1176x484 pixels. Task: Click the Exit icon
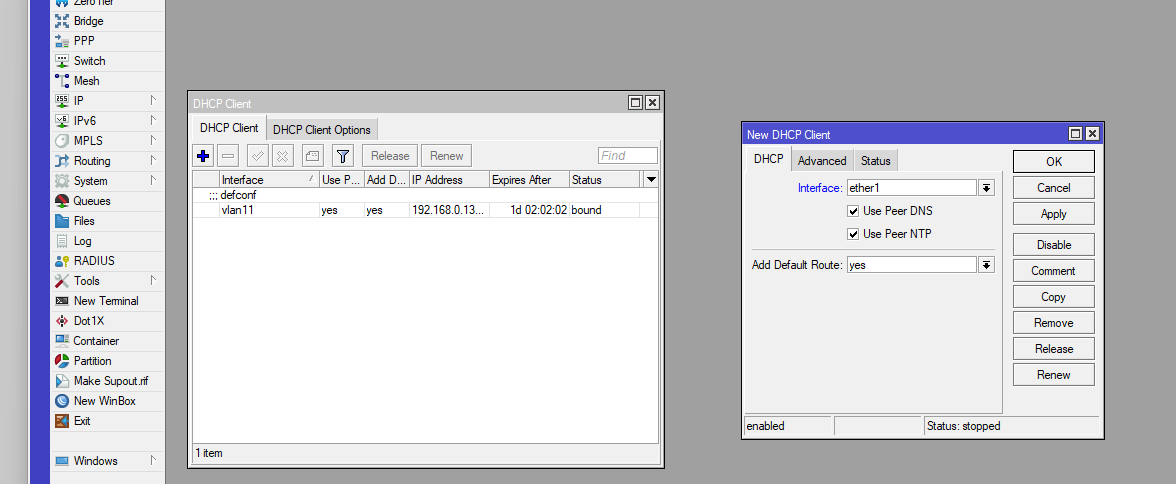coord(62,421)
